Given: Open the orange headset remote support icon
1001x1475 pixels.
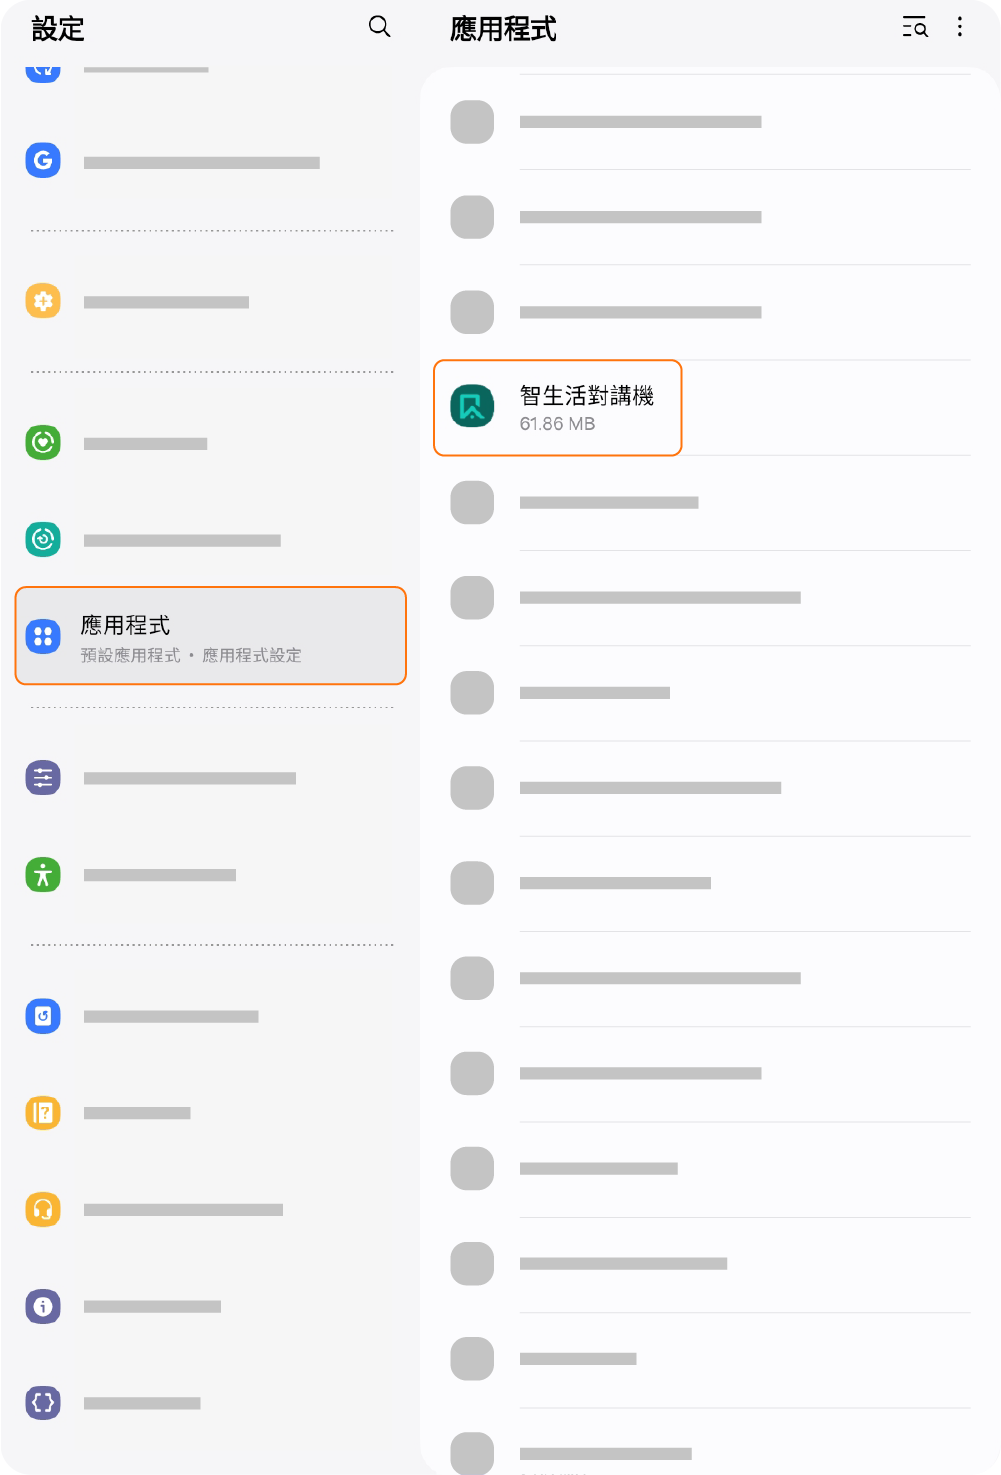Looking at the screenshot, I should pyautogui.click(x=43, y=1210).
